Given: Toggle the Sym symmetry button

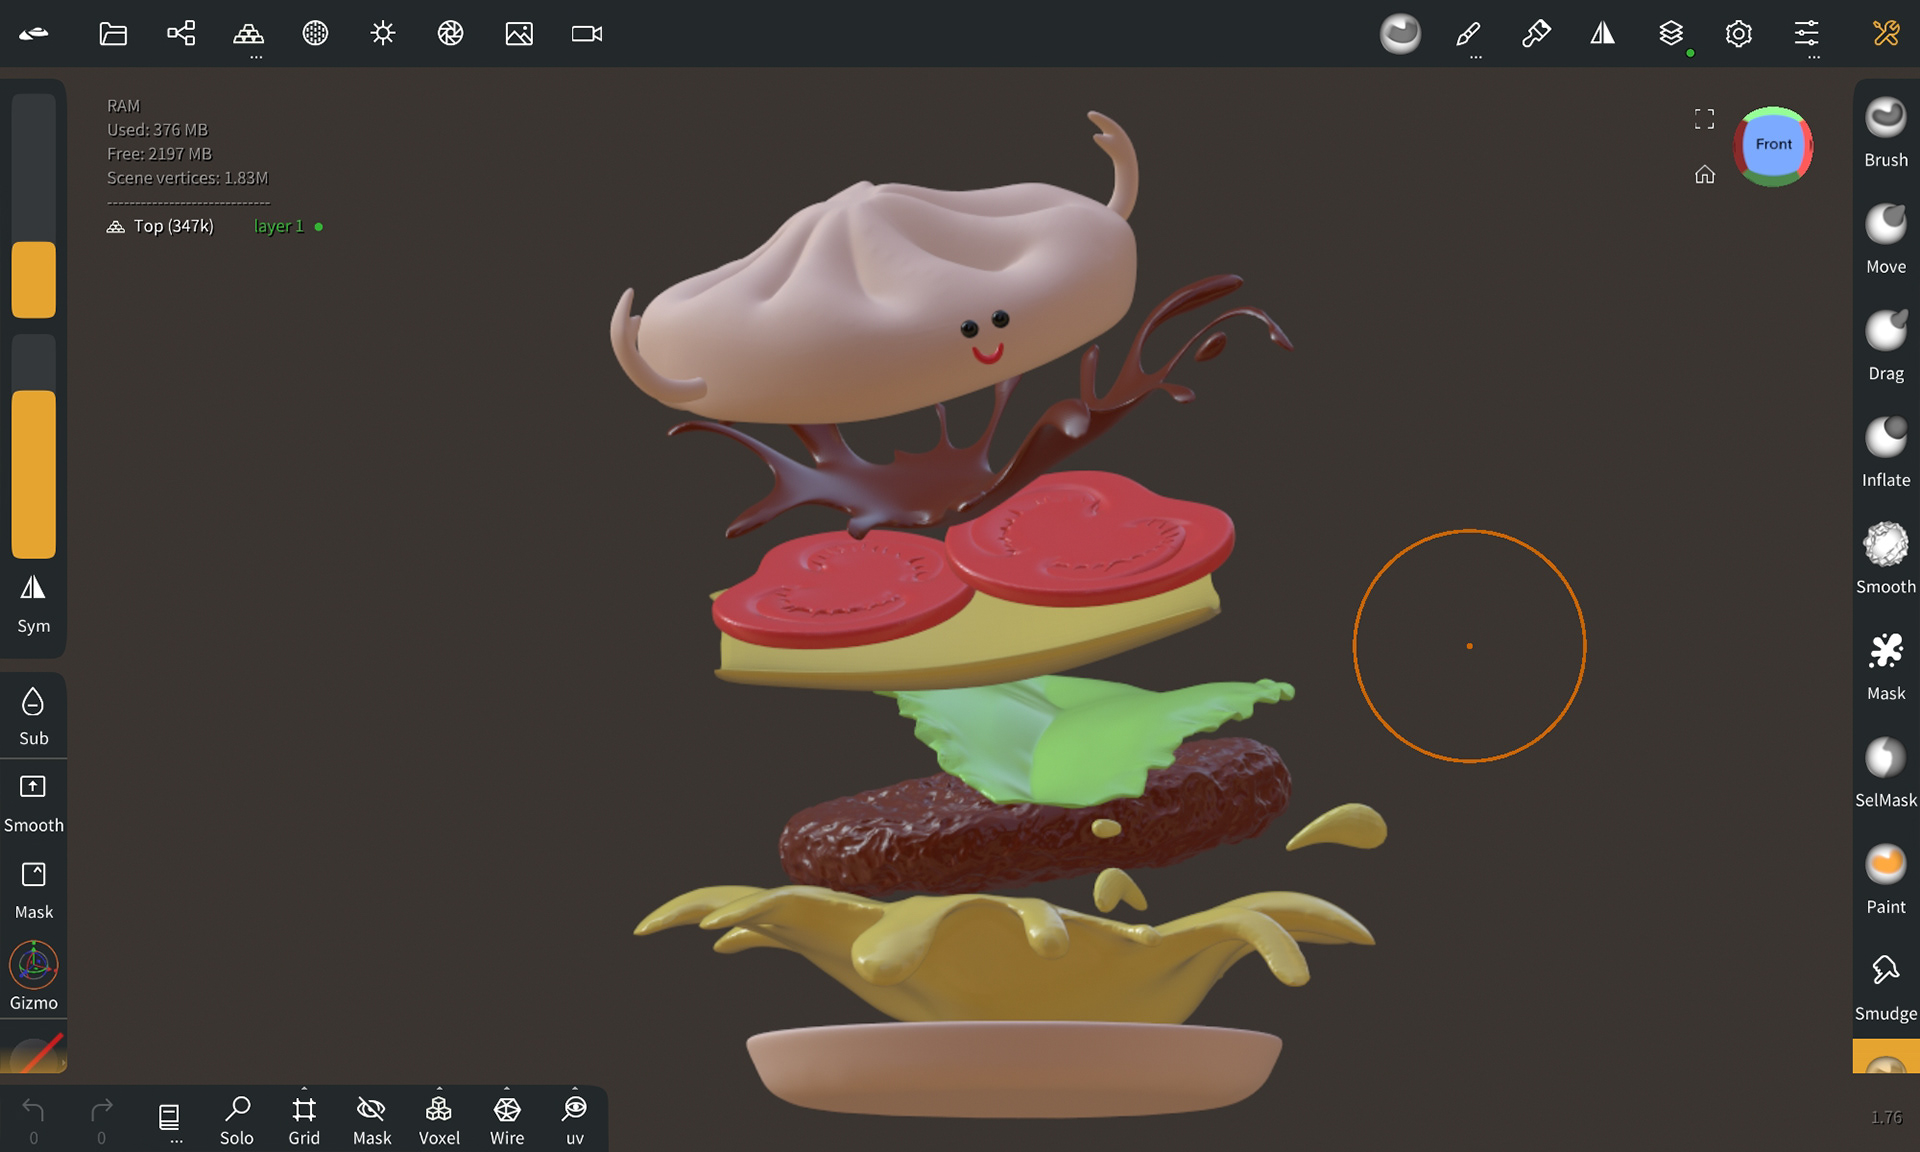Looking at the screenshot, I should coord(33,603).
